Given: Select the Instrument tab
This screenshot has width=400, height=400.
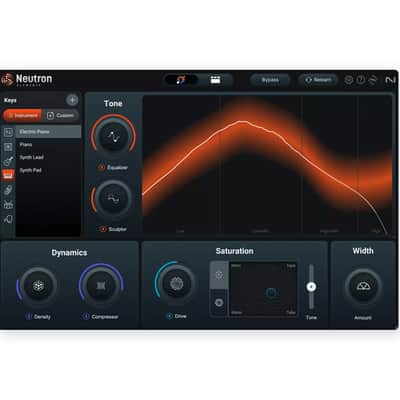Looking at the screenshot, I should (x=22, y=115).
